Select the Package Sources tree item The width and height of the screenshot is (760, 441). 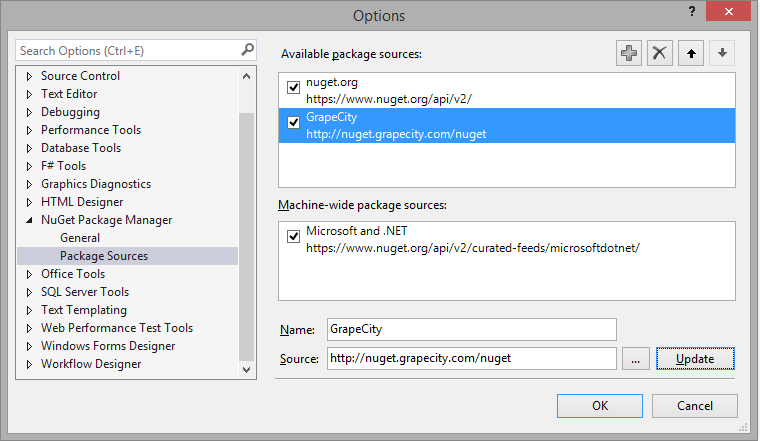coord(104,256)
